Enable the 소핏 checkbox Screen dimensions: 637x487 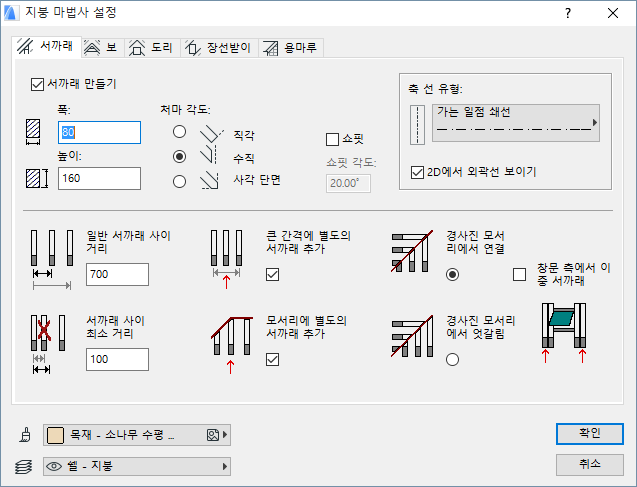point(333,140)
